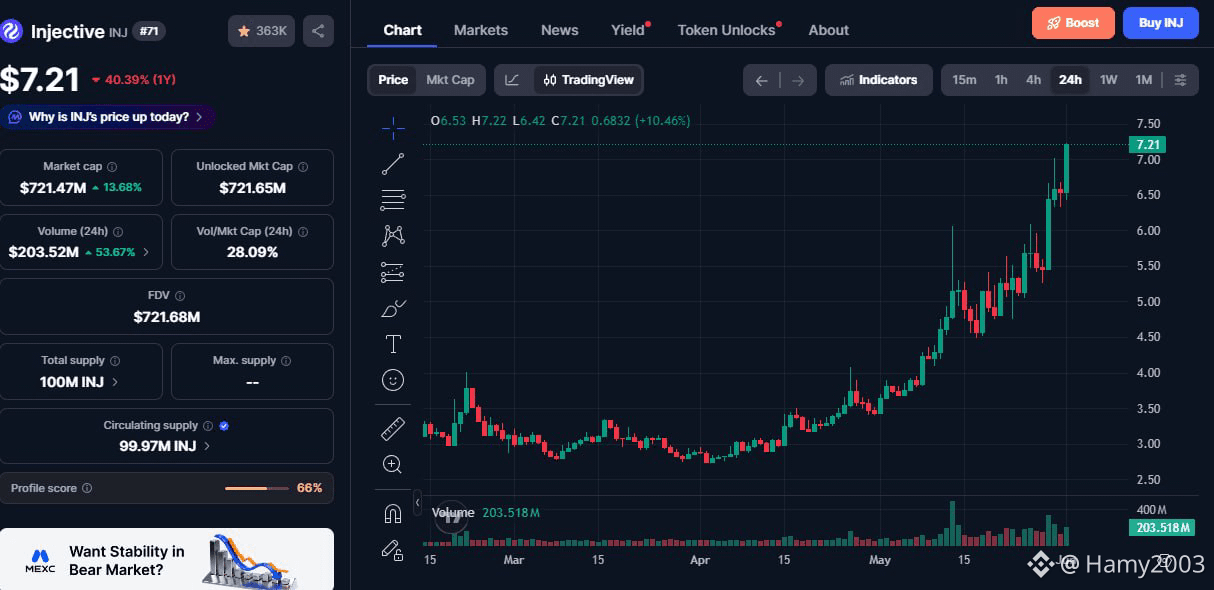Screen dimensions: 1214x590
Task: Select the brush drawing tool
Action: click(393, 308)
